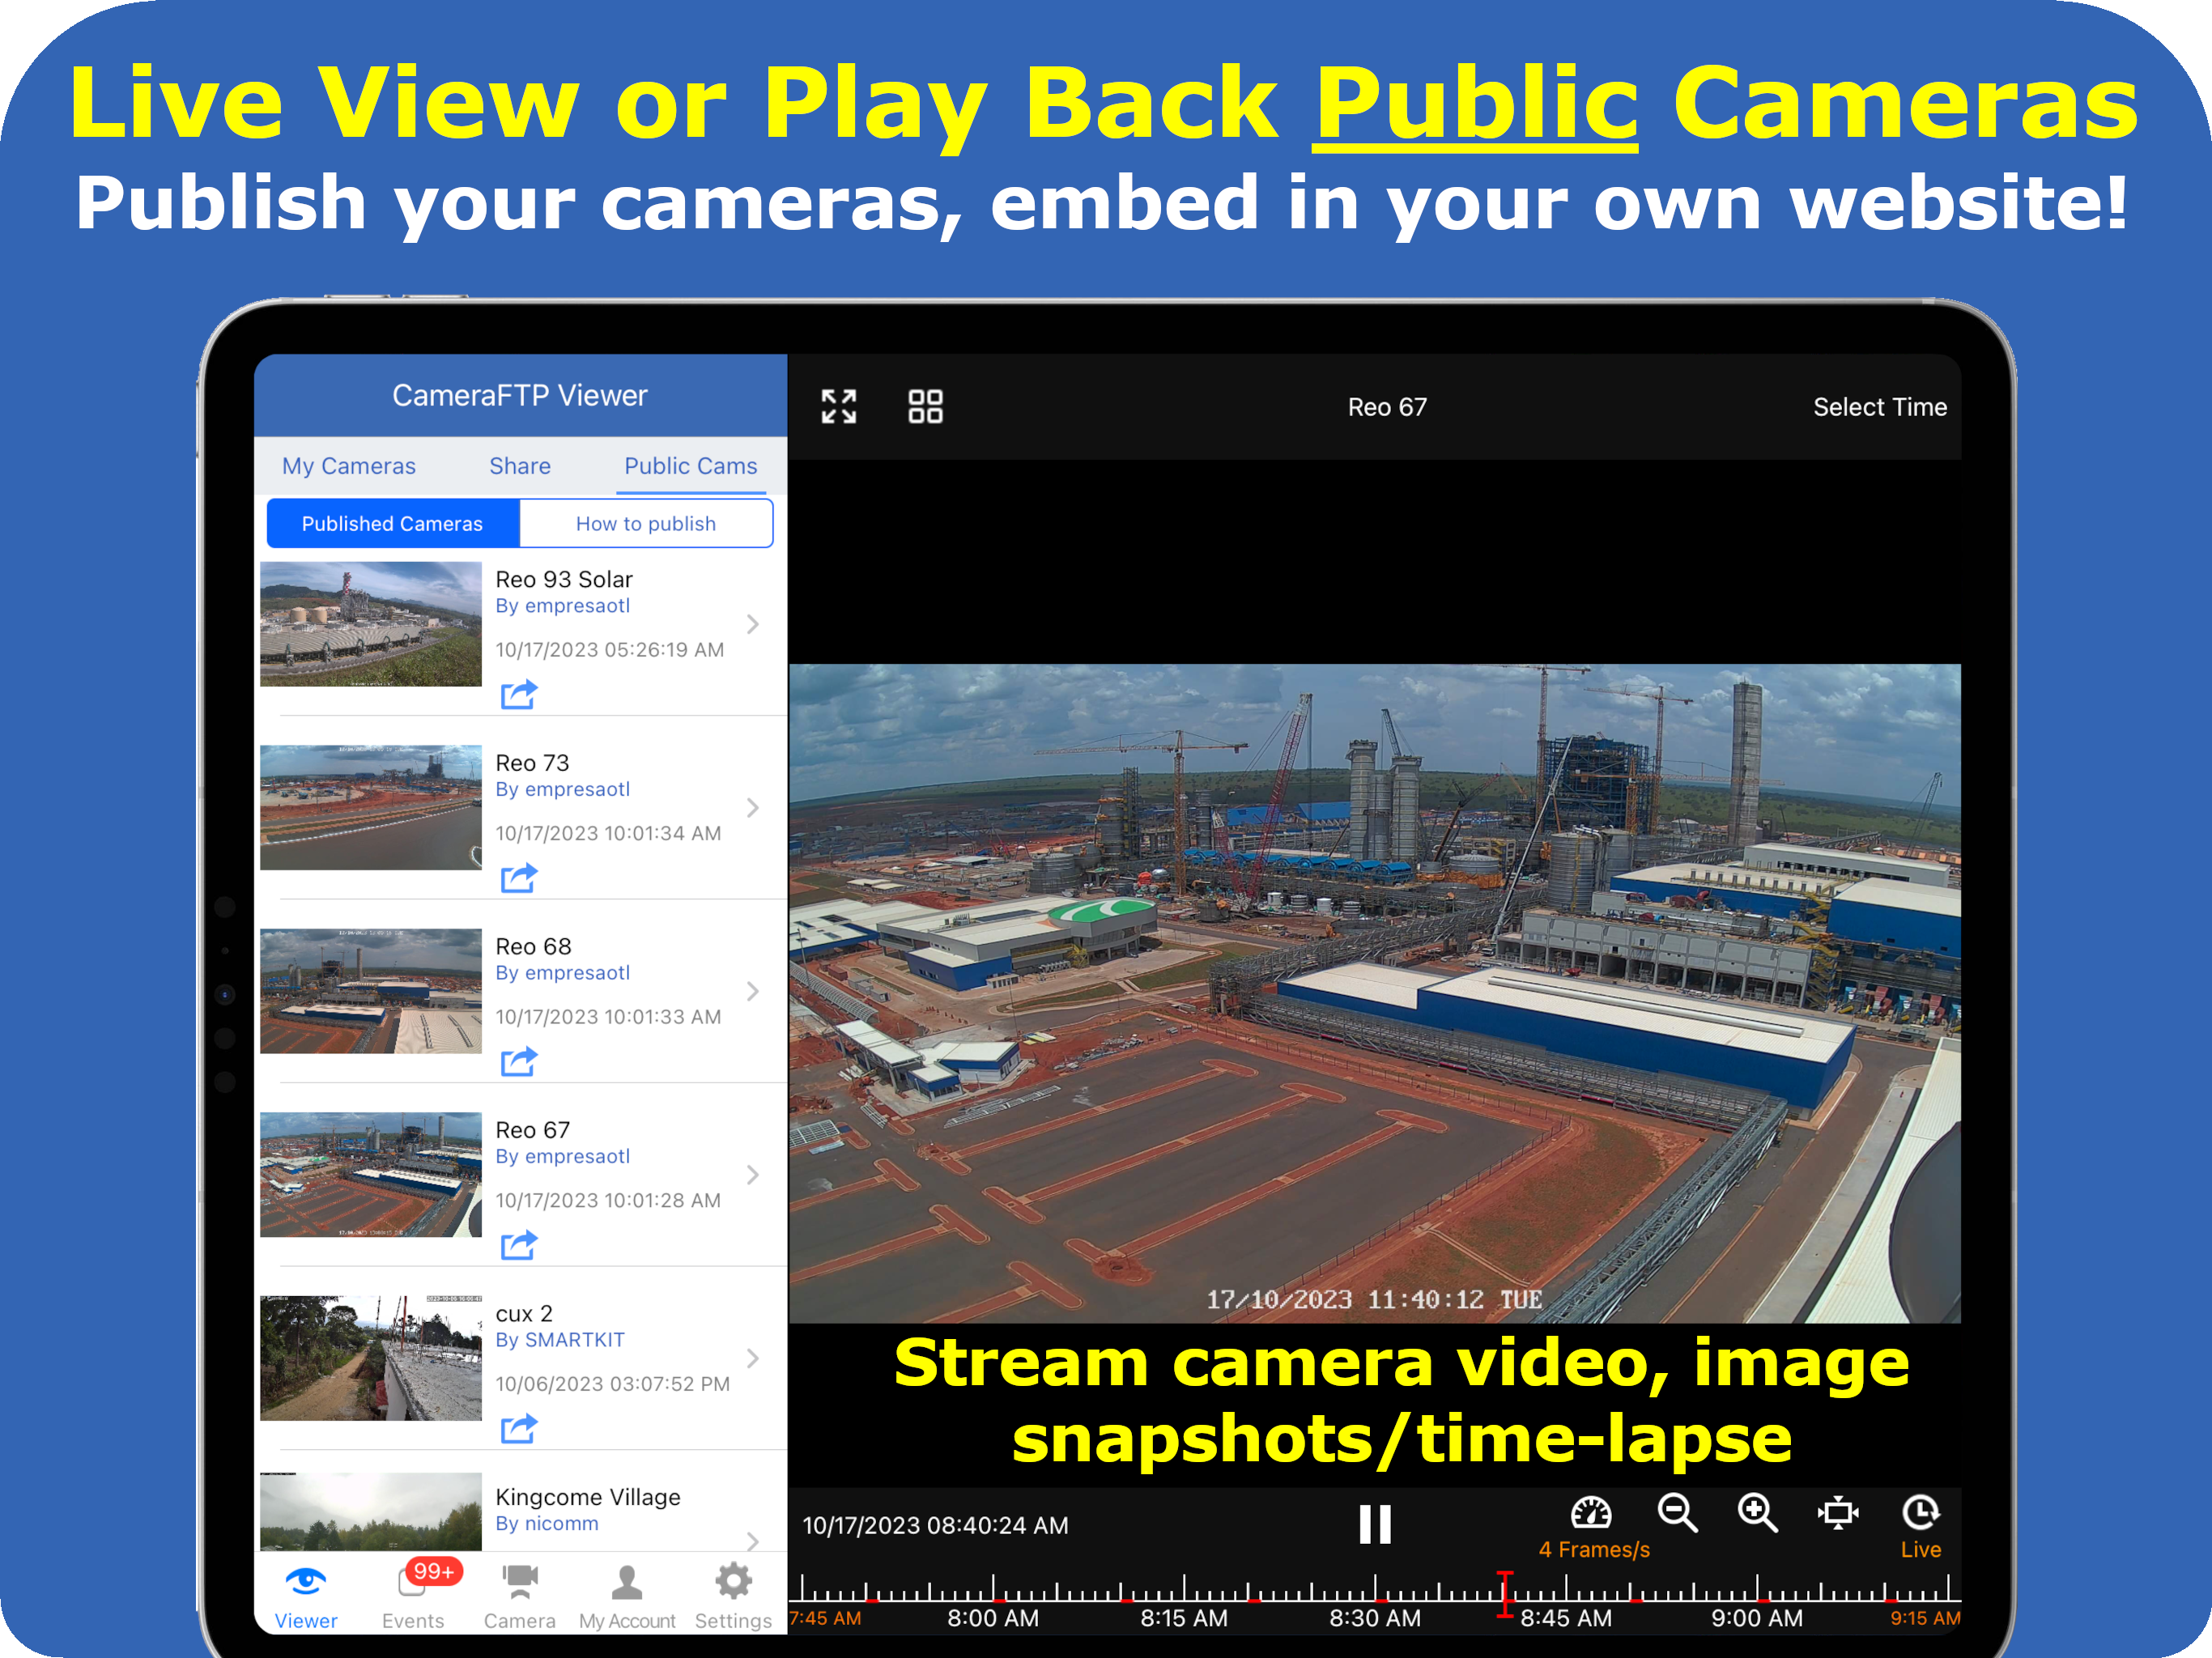
Task: Expand Reo 73 camera chevron
Action: [x=753, y=808]
